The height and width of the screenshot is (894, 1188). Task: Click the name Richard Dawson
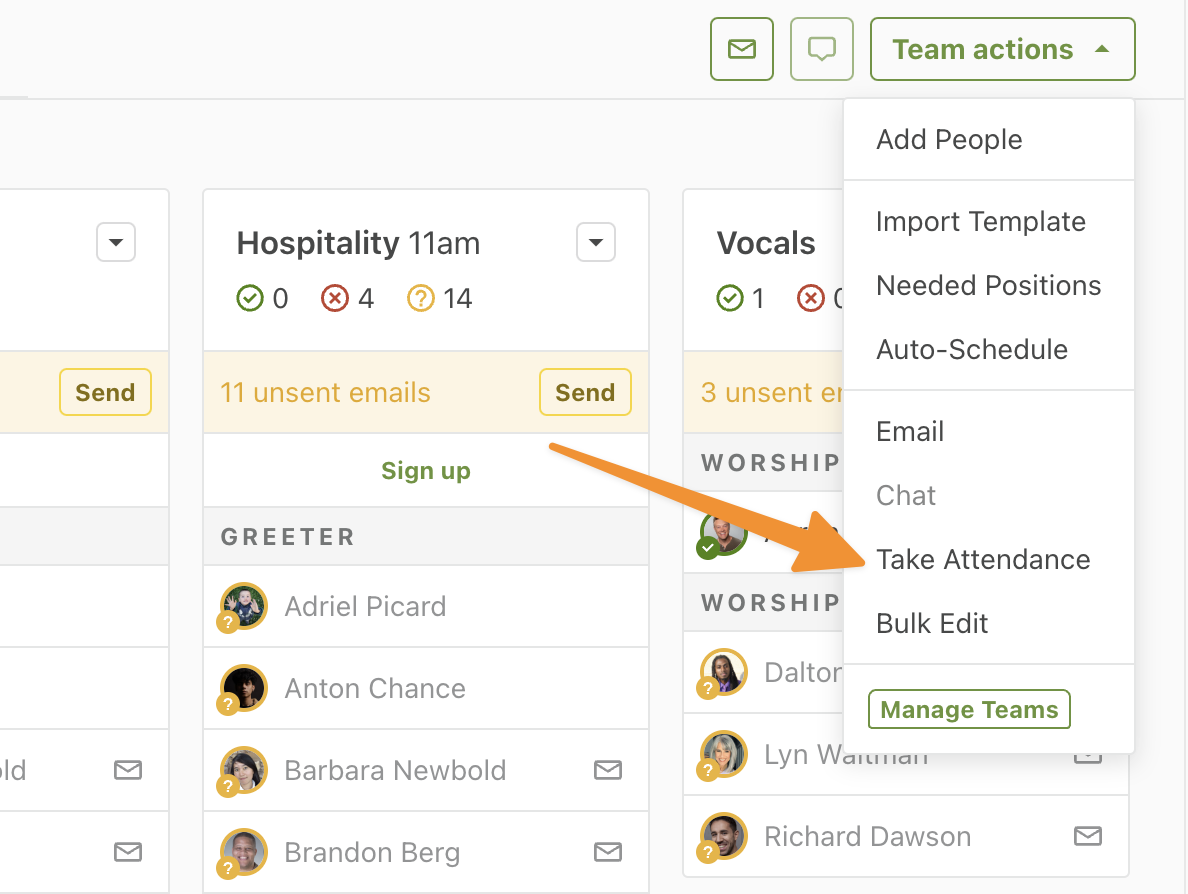pyautogui.click(x=868, y=836)
